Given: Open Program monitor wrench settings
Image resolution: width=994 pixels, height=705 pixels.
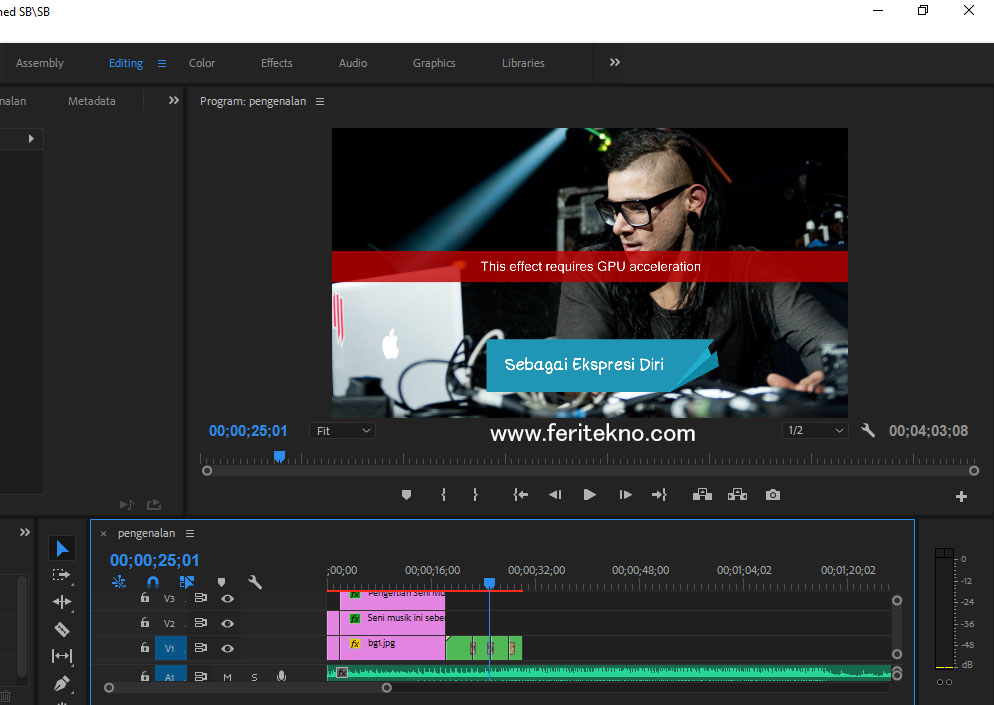Looking at the screenshot, I should (868, 430).
